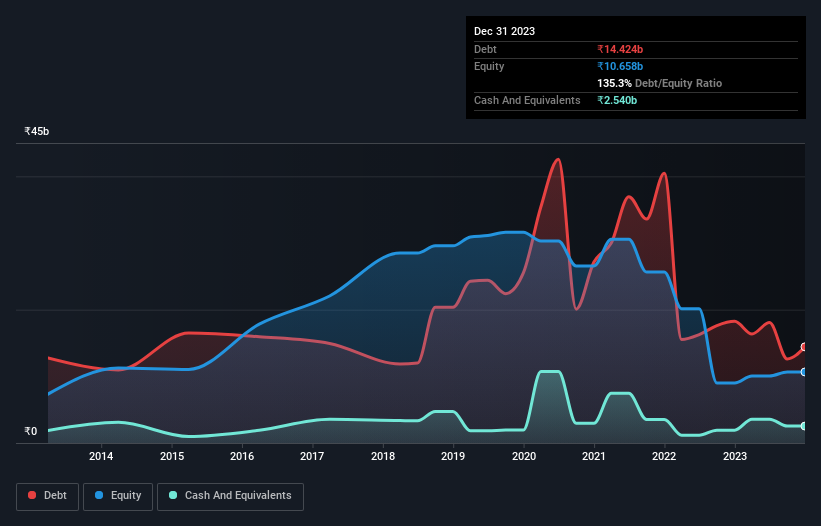The height and width of the screenshot is (526, 821).
Task: Click the 2017 x-axis label
Action: pyautogui.click(x=312, y=456)
